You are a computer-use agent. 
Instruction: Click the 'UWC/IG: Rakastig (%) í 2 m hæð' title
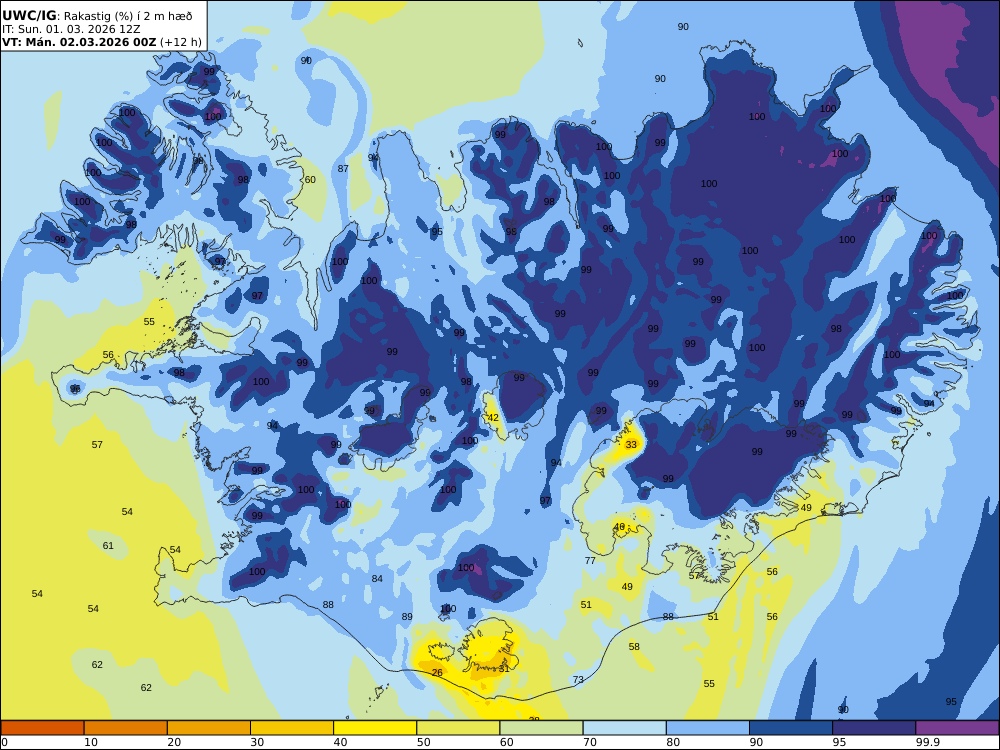point(97,16)
